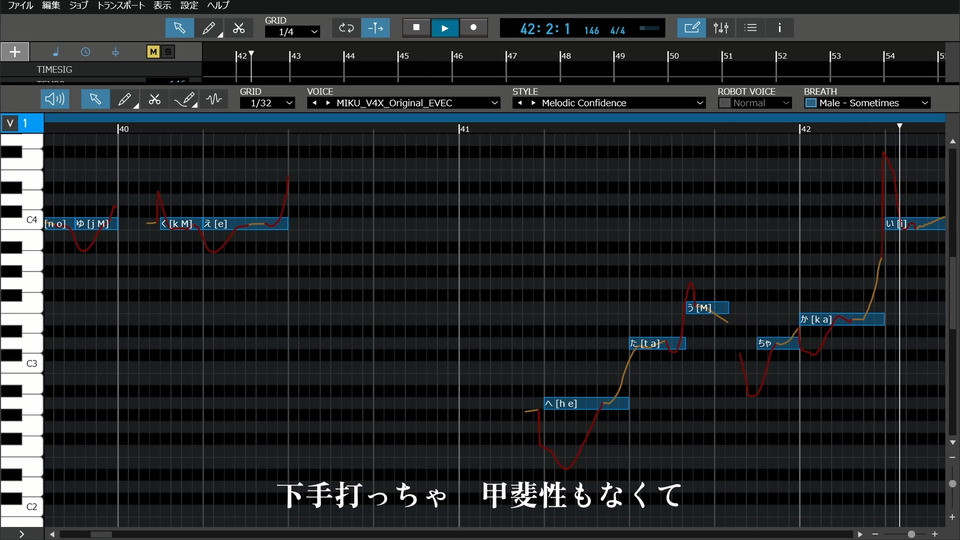Select the へ [h e] note
Viewport: 960px width, 540px height.
[x=586, y=403]
